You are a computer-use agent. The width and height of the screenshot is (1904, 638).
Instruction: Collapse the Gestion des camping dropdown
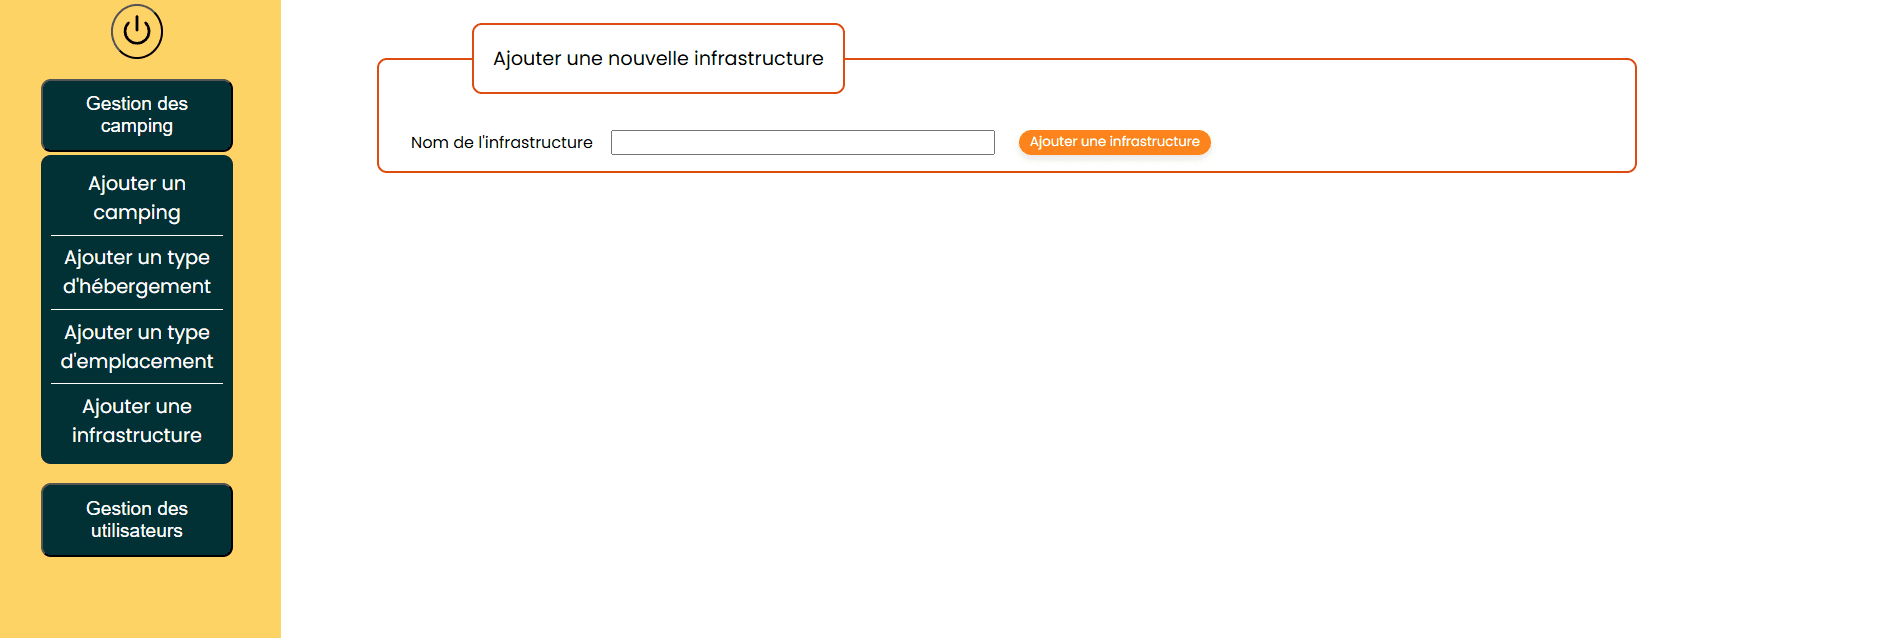(137, 115)
